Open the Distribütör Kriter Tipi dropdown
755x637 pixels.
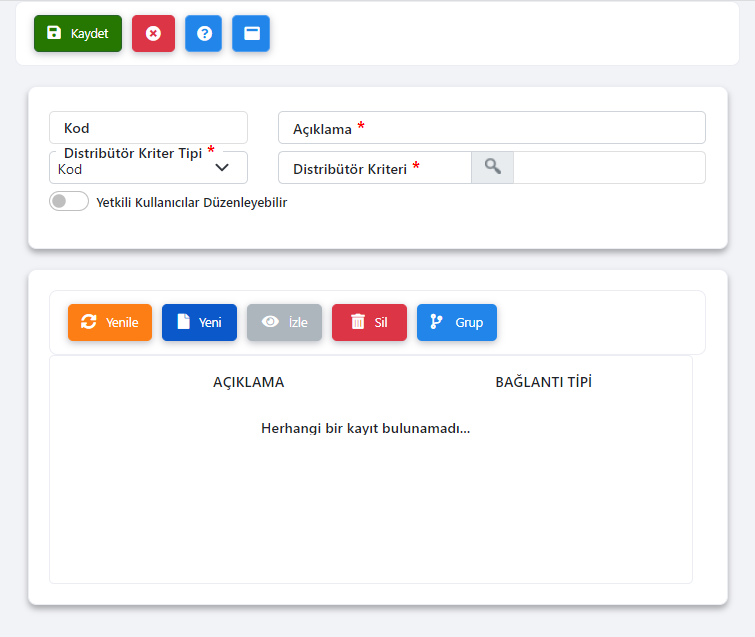[x=140, y=168]
